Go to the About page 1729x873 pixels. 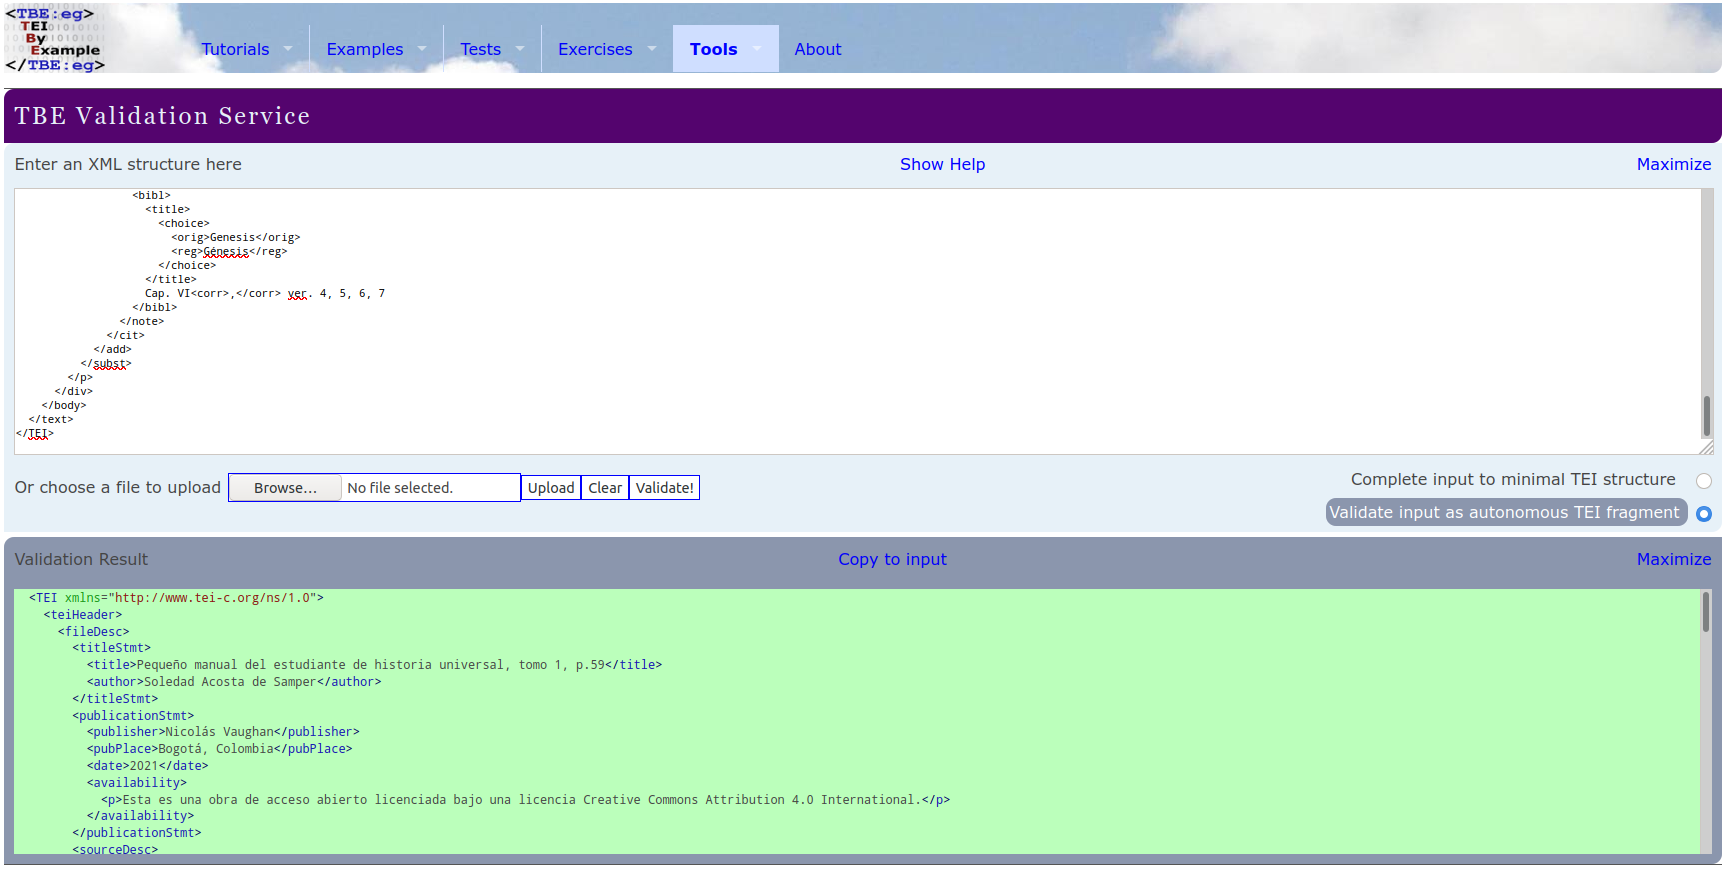click(817, 49)
